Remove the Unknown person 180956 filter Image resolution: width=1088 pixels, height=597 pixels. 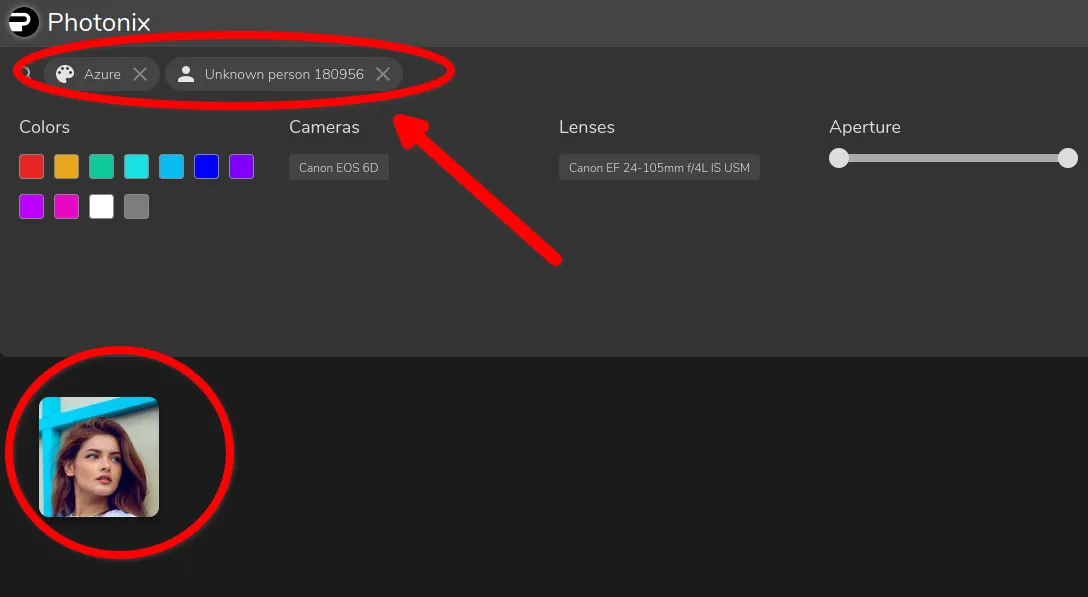[383, 74]
